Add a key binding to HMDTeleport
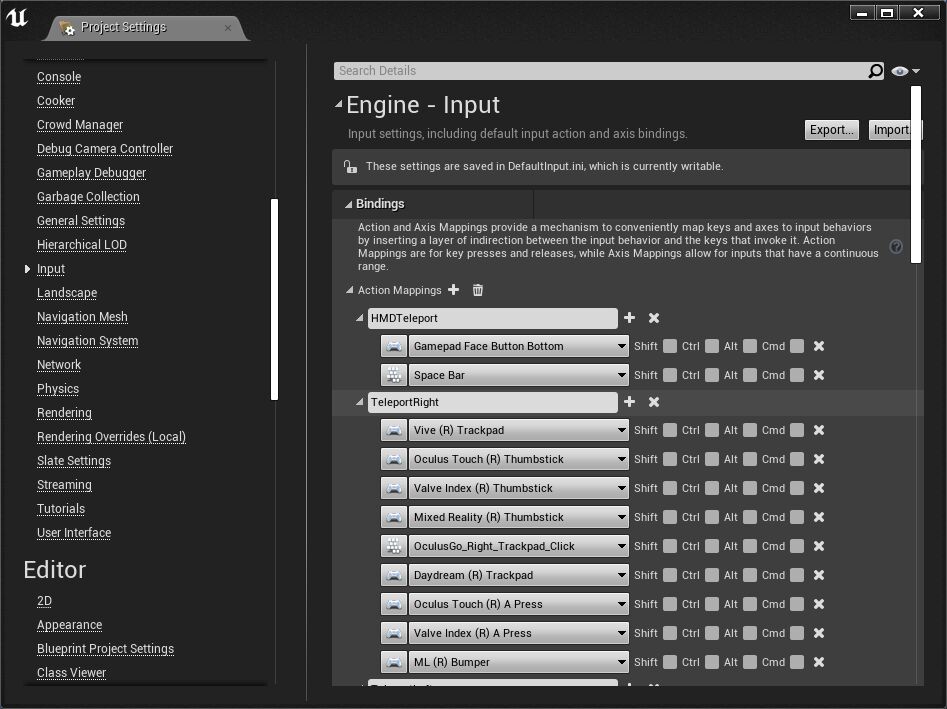Screen dimensions: 947x709 tap(629, 318)
